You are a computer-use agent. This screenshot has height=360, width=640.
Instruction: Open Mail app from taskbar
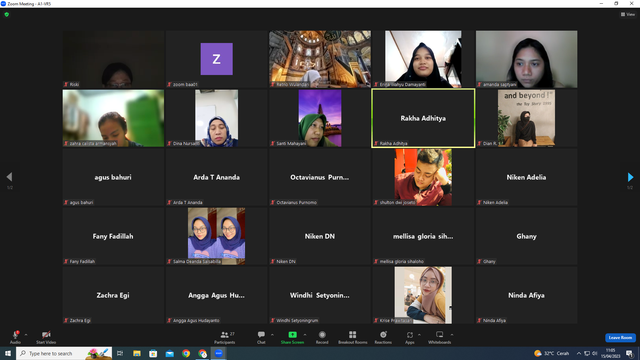(x=169, y=353)
